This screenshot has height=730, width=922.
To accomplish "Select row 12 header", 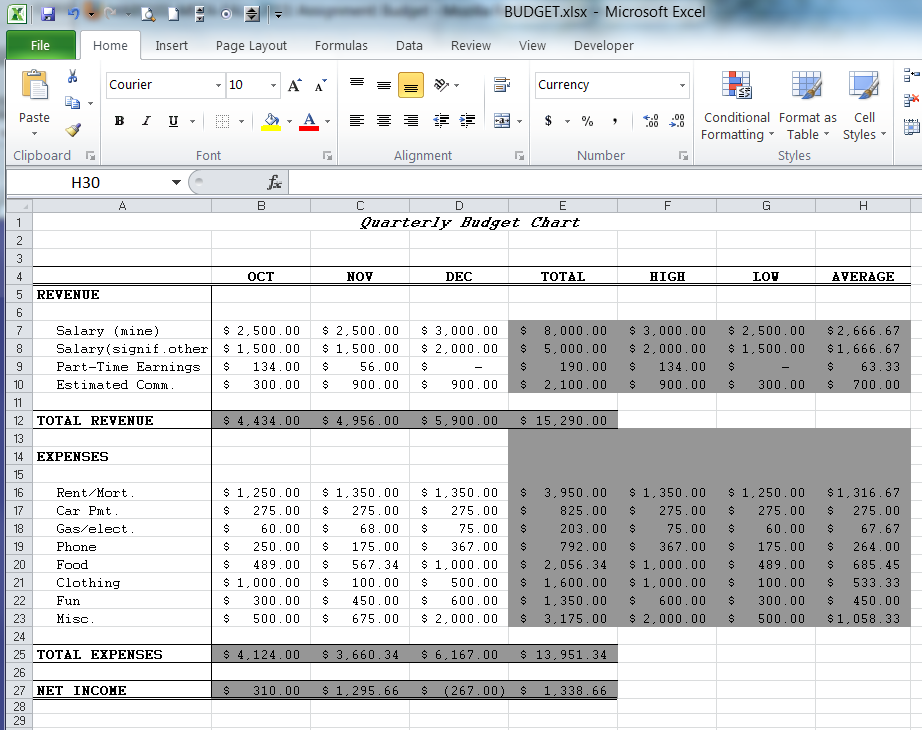I will click(x=19, y=421).
